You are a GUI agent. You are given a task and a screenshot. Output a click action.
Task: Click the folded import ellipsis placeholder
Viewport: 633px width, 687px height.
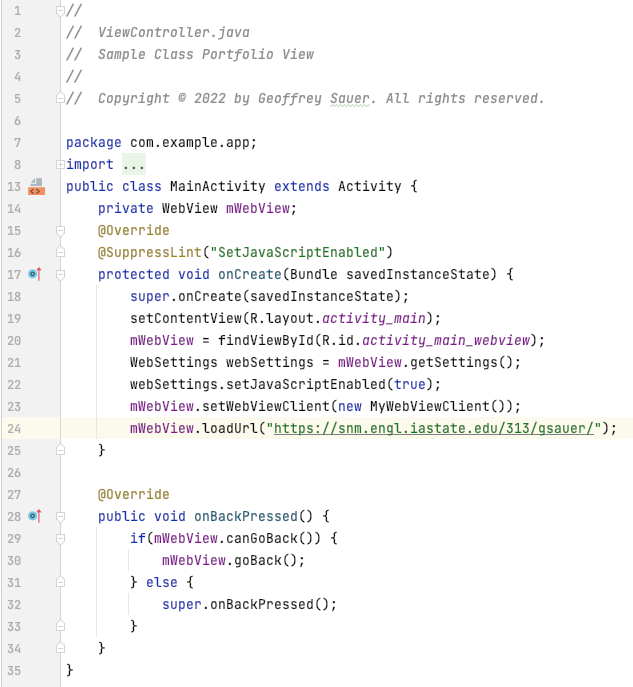(x=134, y=165)
